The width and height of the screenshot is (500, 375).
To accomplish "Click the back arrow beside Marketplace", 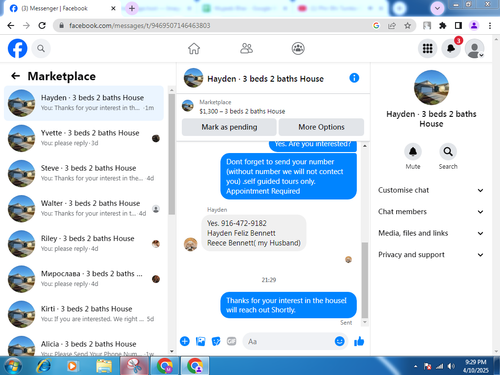I will click(15, 76).
